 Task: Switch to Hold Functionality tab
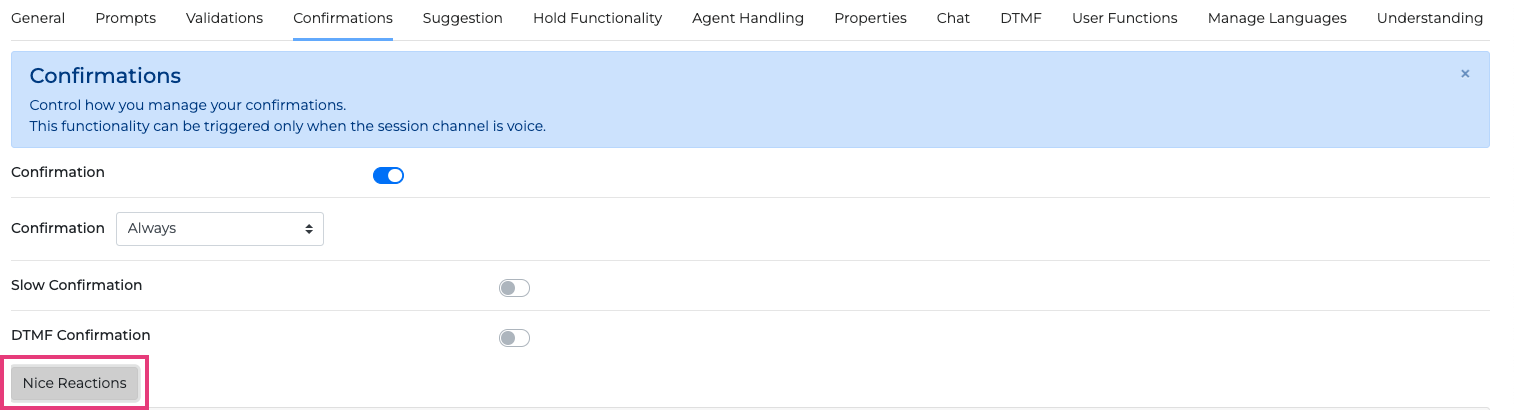(x=597, y=18)
